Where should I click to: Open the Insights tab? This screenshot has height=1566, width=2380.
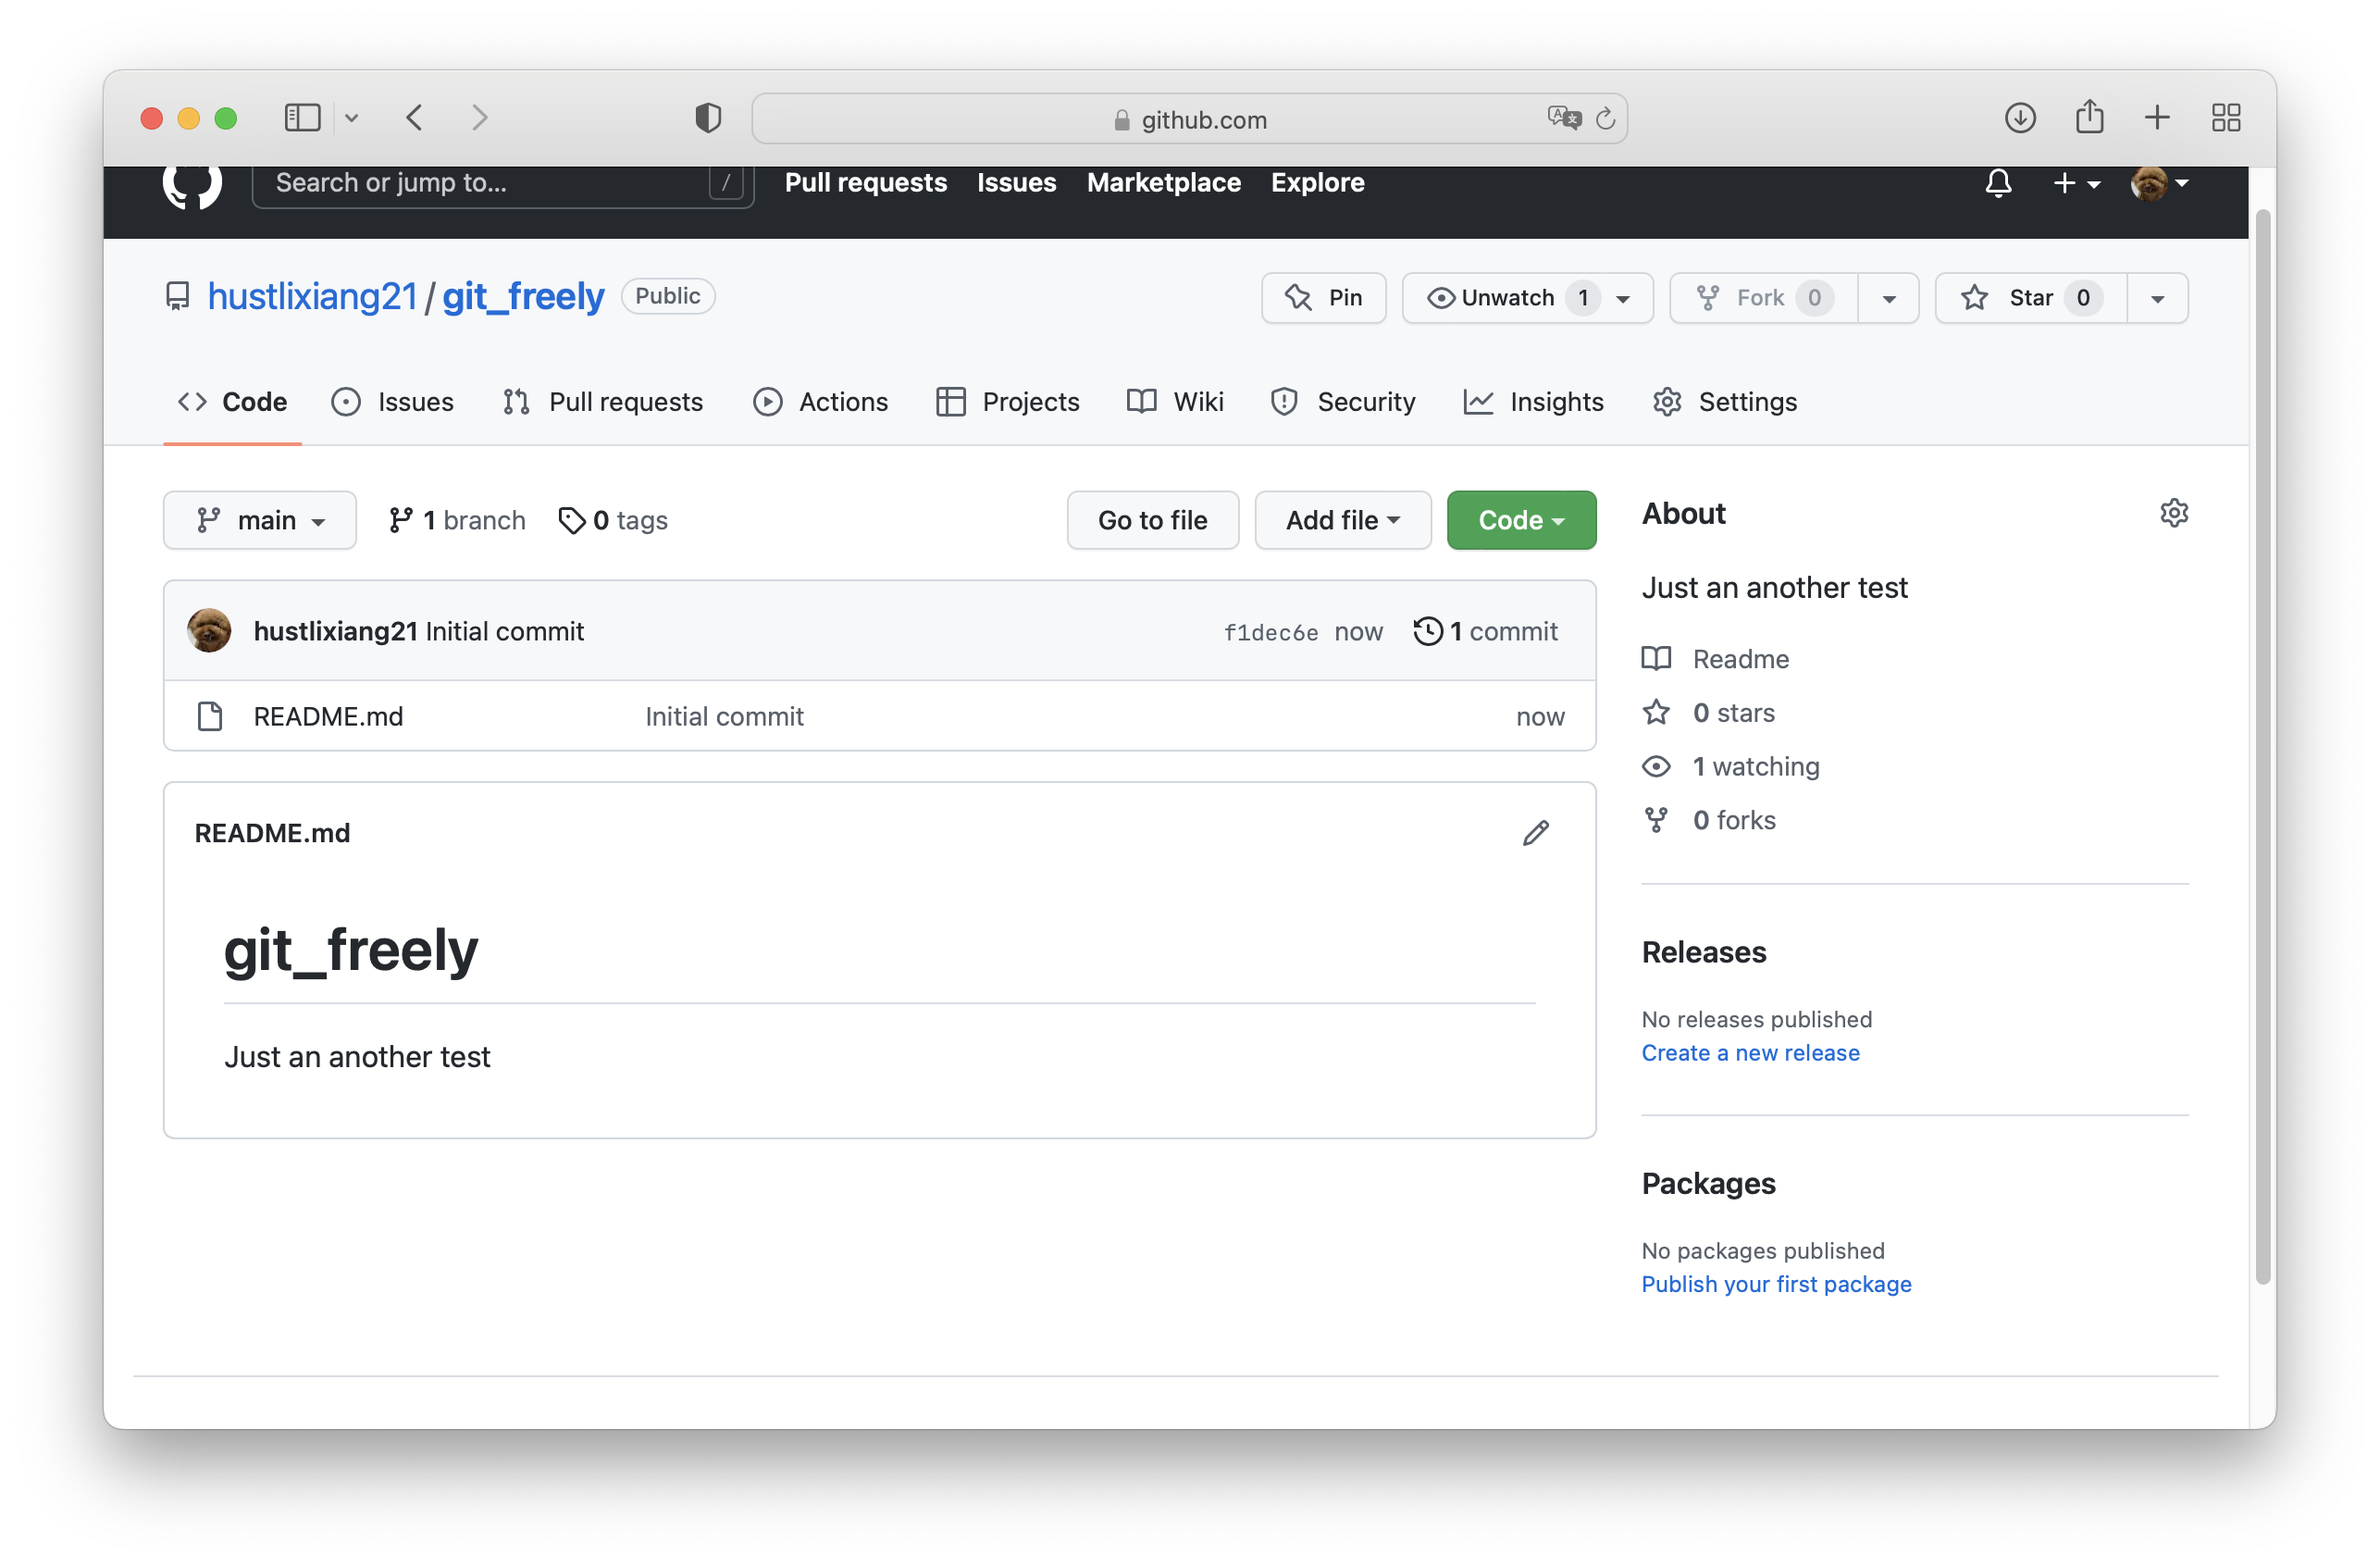click(x=1533, y=402)
